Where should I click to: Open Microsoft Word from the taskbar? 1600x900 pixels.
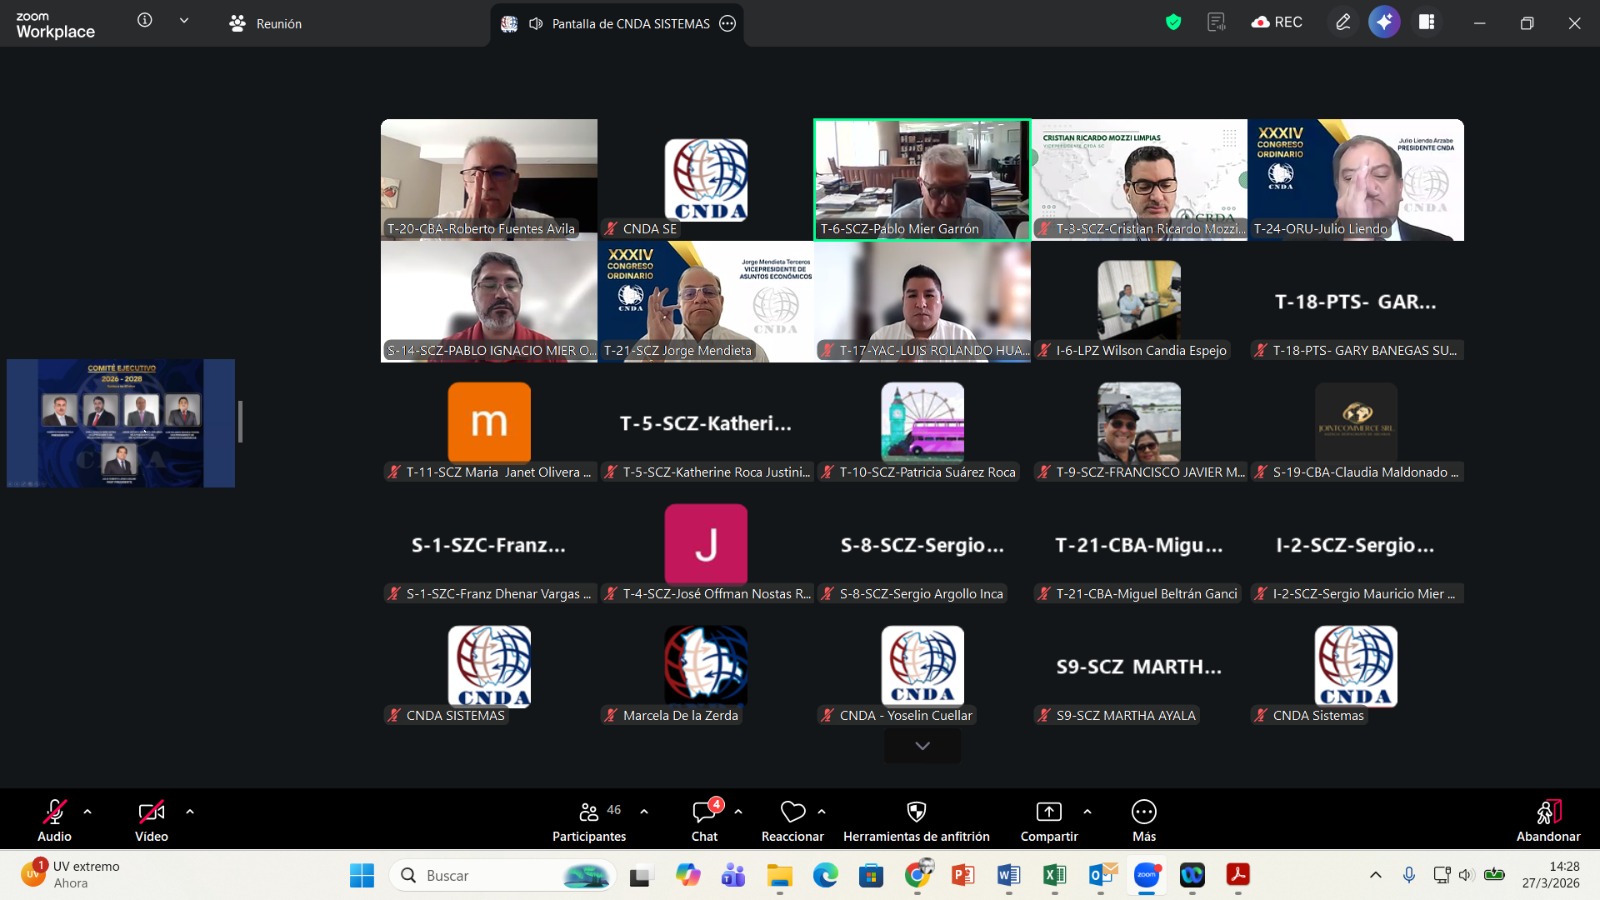click(x=1008, y=876)
